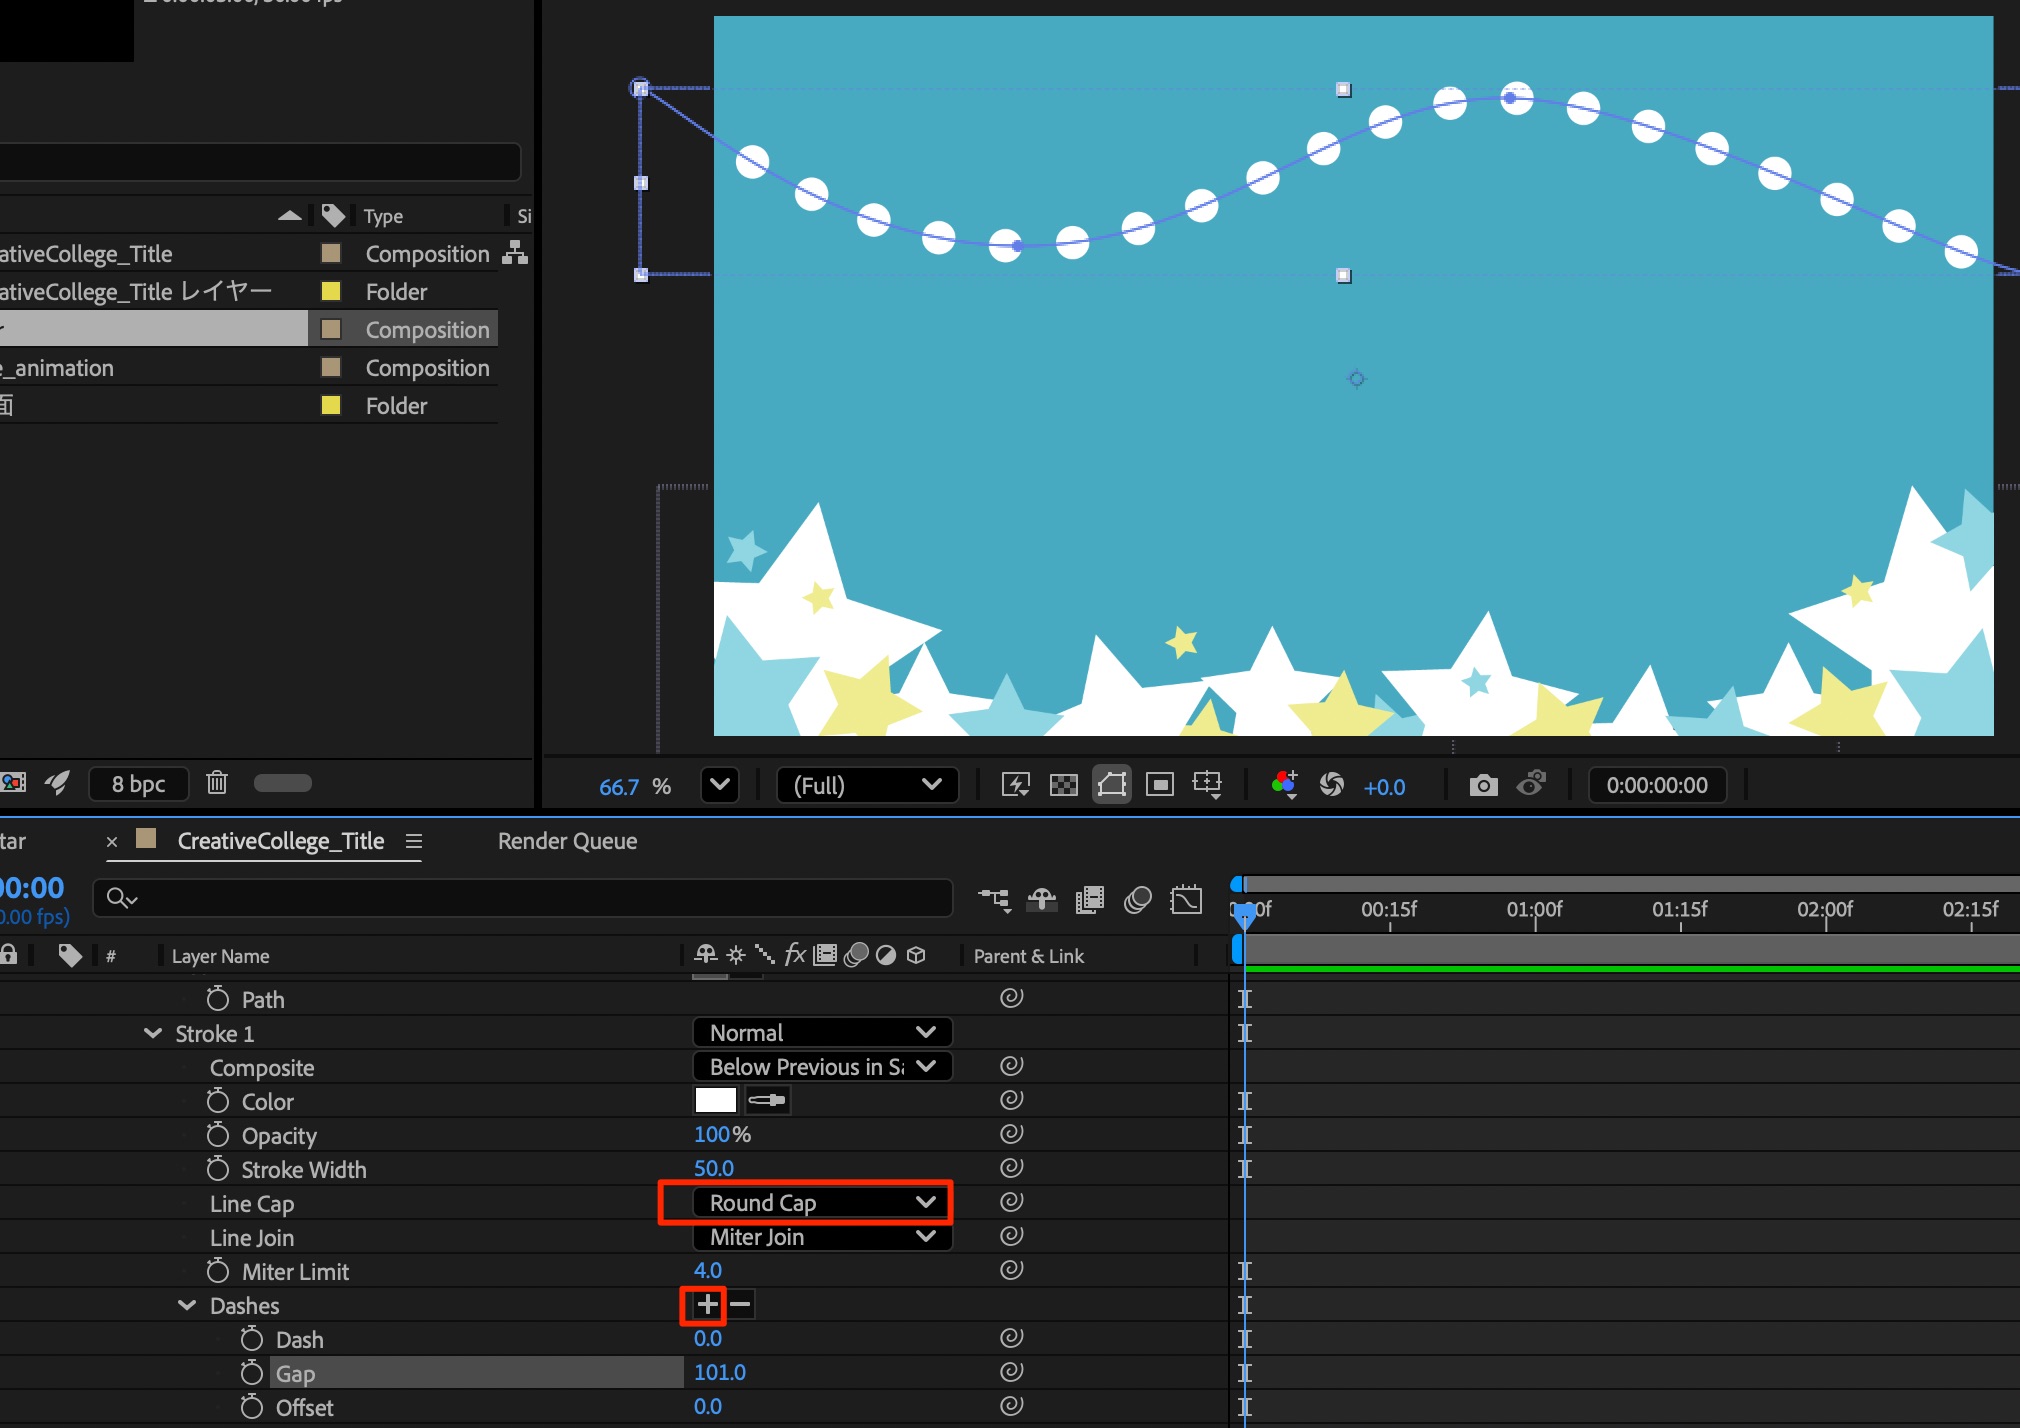2020x1428 pixels.
Task: Open the Line Join Miter Join dropdown
Action: coord(821,1237)
